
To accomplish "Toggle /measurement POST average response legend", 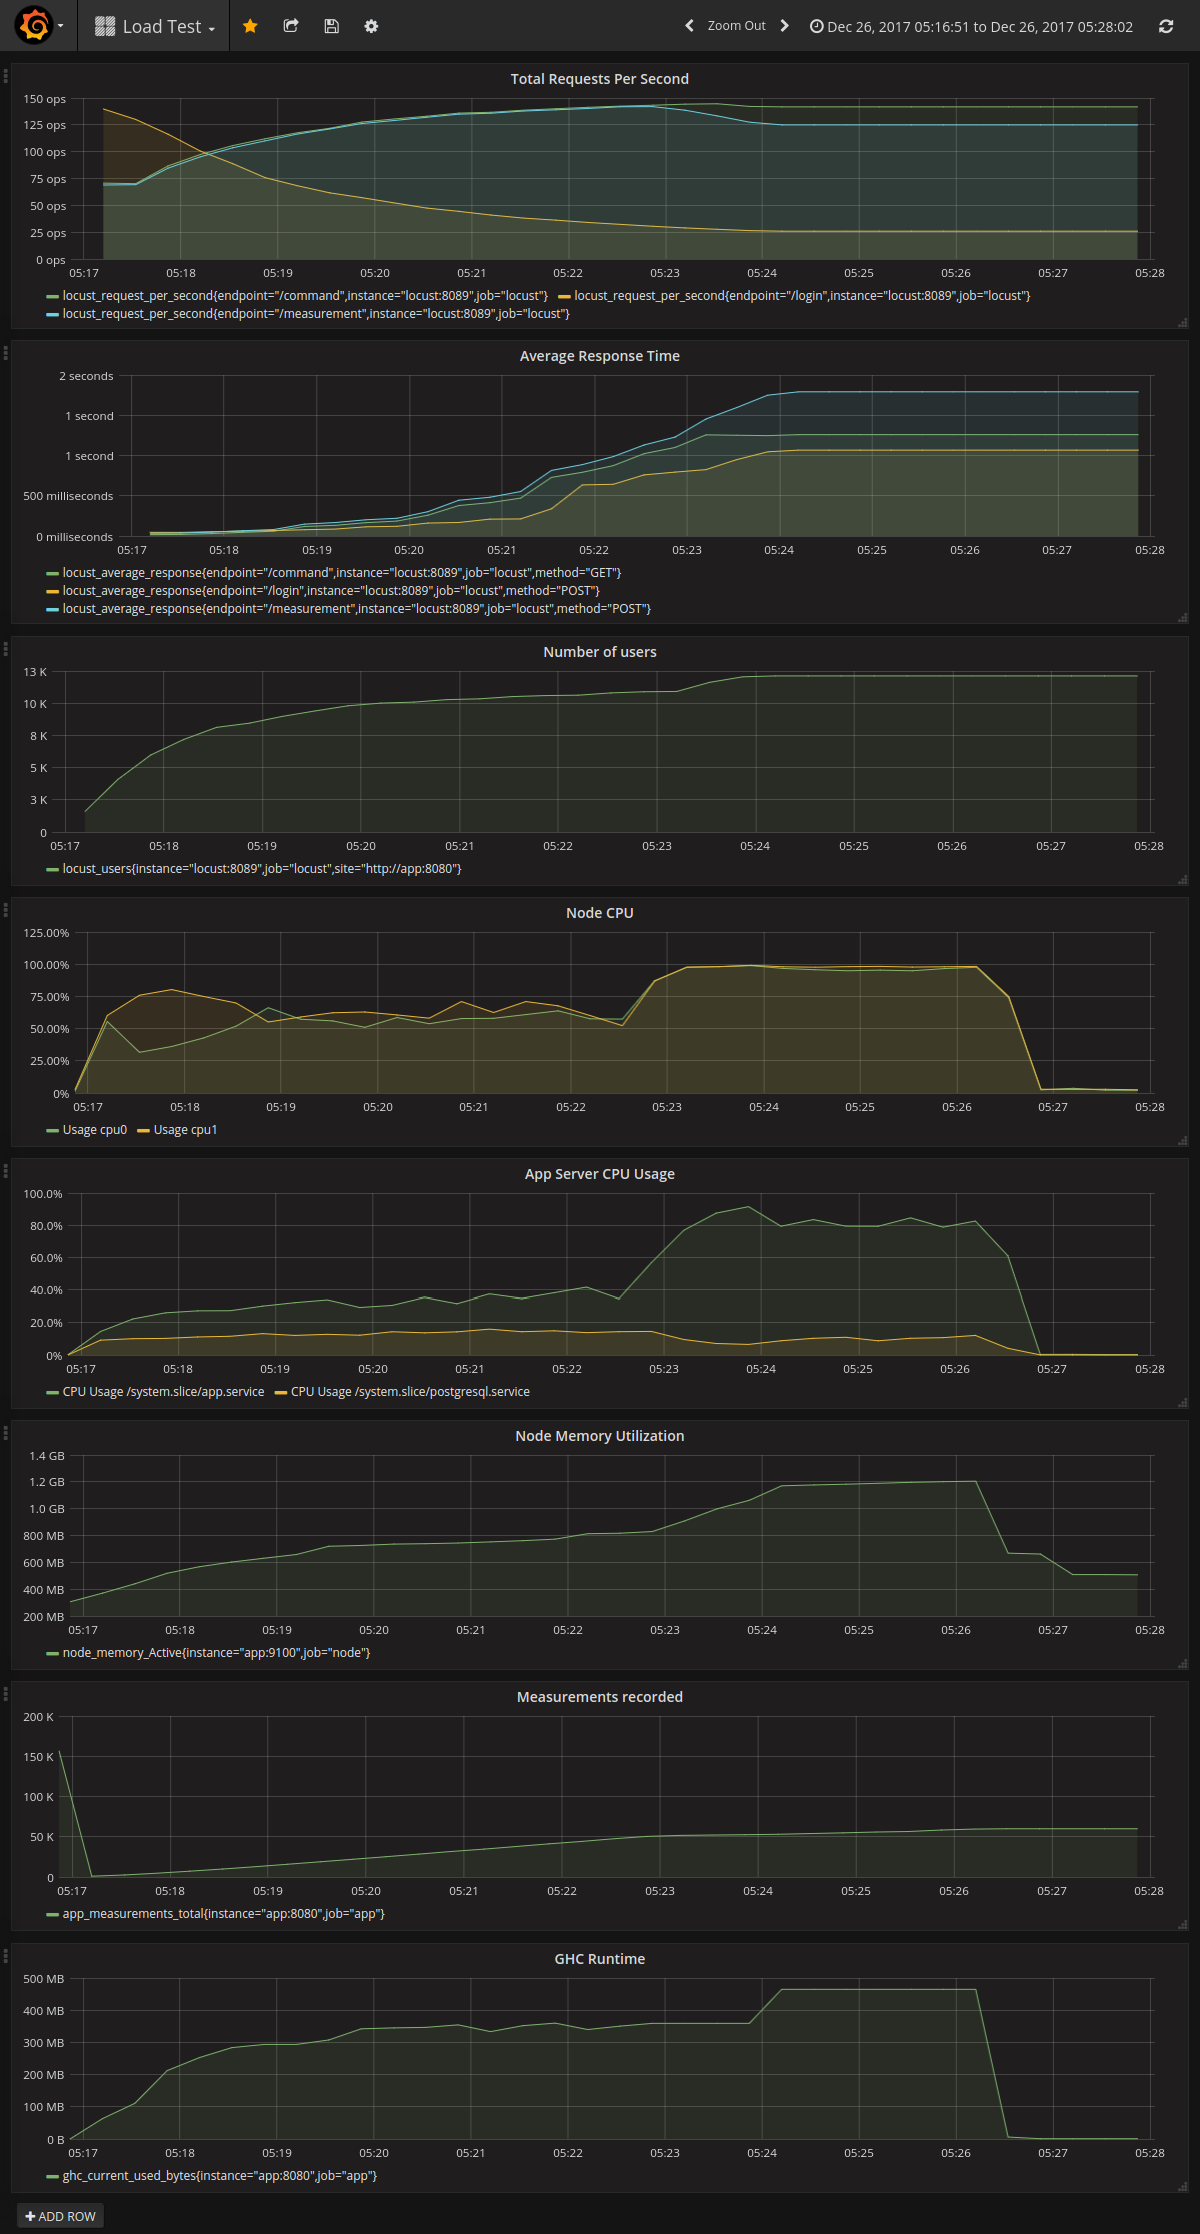I will pos(357,609).
